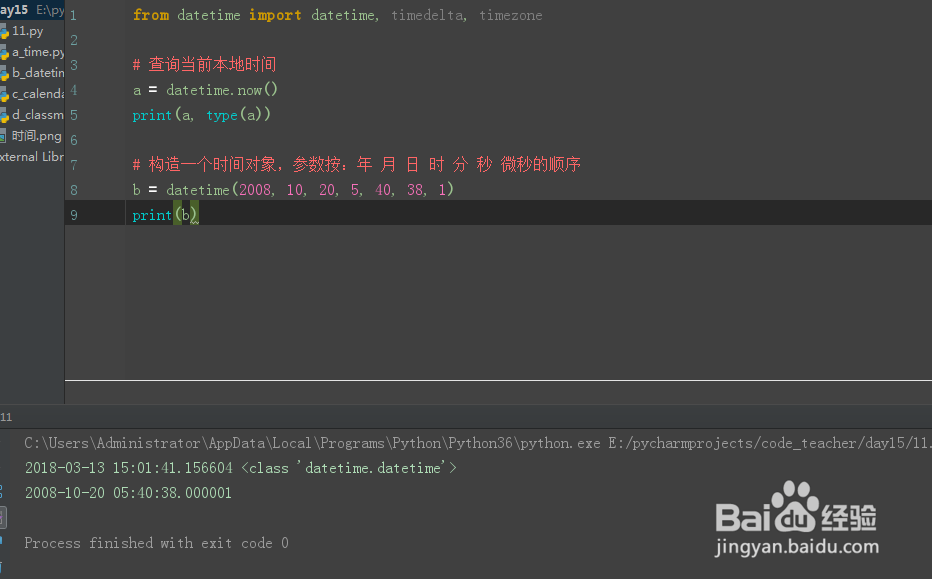This screenshot has height=579, width=932.
Task: Expand the External Libraries node
Action: click(32, 157)
